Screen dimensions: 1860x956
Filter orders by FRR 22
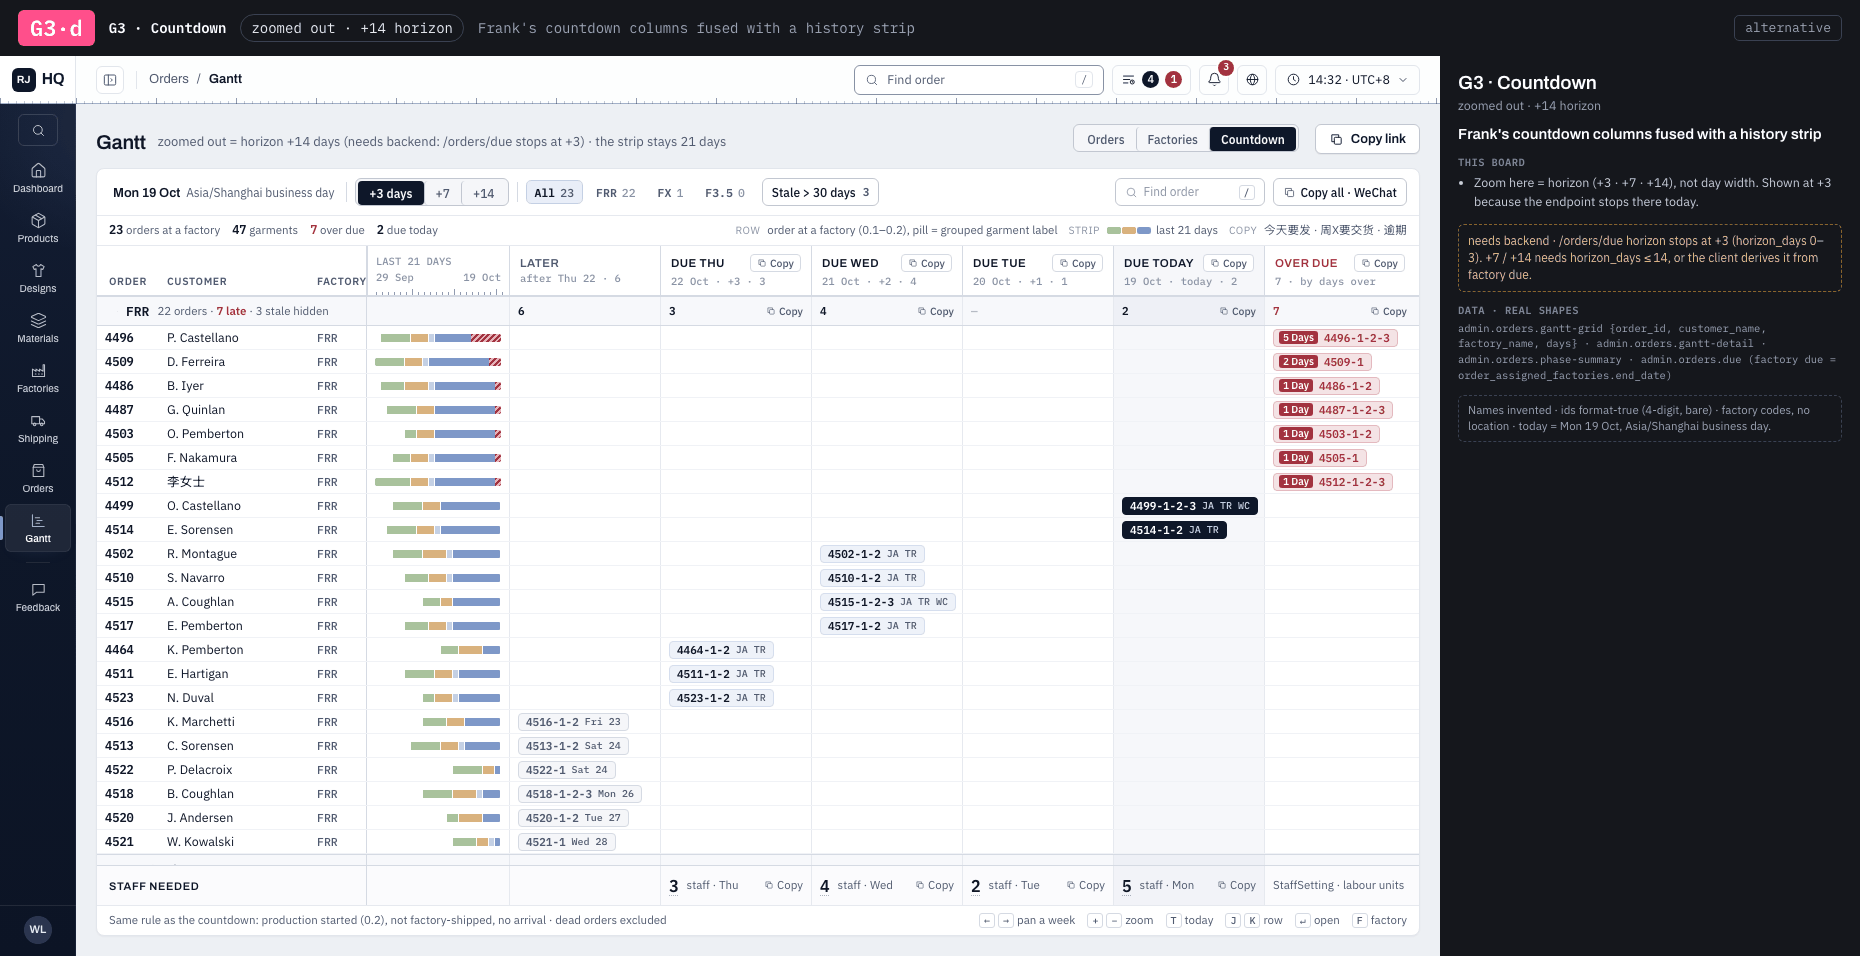point(615,193)
